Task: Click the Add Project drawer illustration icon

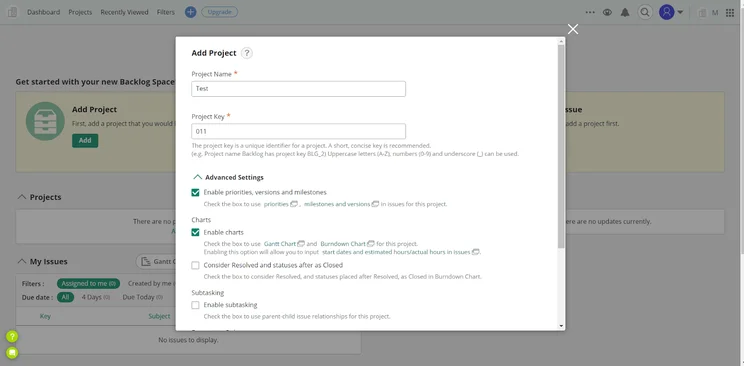Action: point(45,121)
